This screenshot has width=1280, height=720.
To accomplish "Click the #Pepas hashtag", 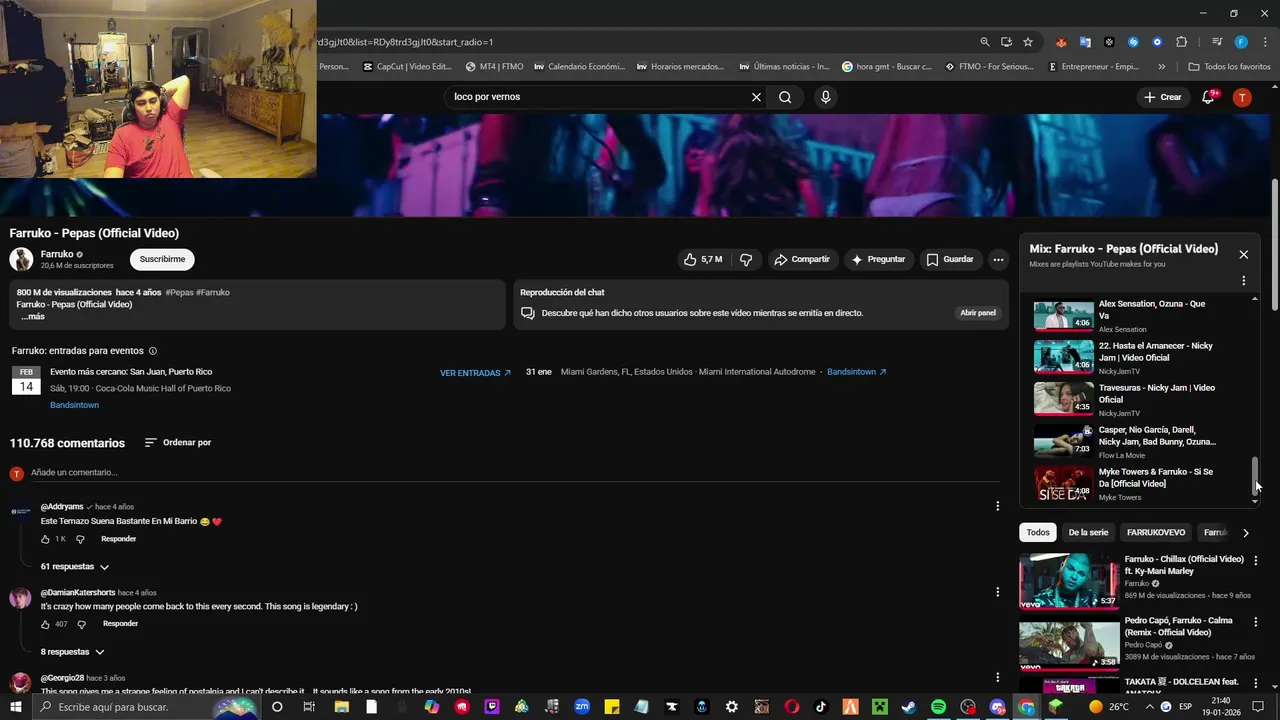I will [x=179, y=293].
